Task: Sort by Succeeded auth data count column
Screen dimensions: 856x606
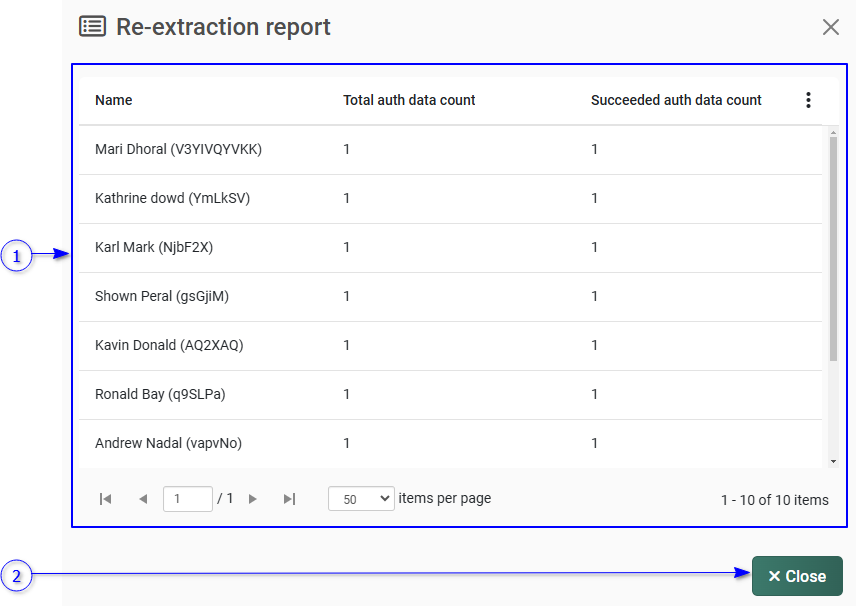Action: [x=676, y=100]
